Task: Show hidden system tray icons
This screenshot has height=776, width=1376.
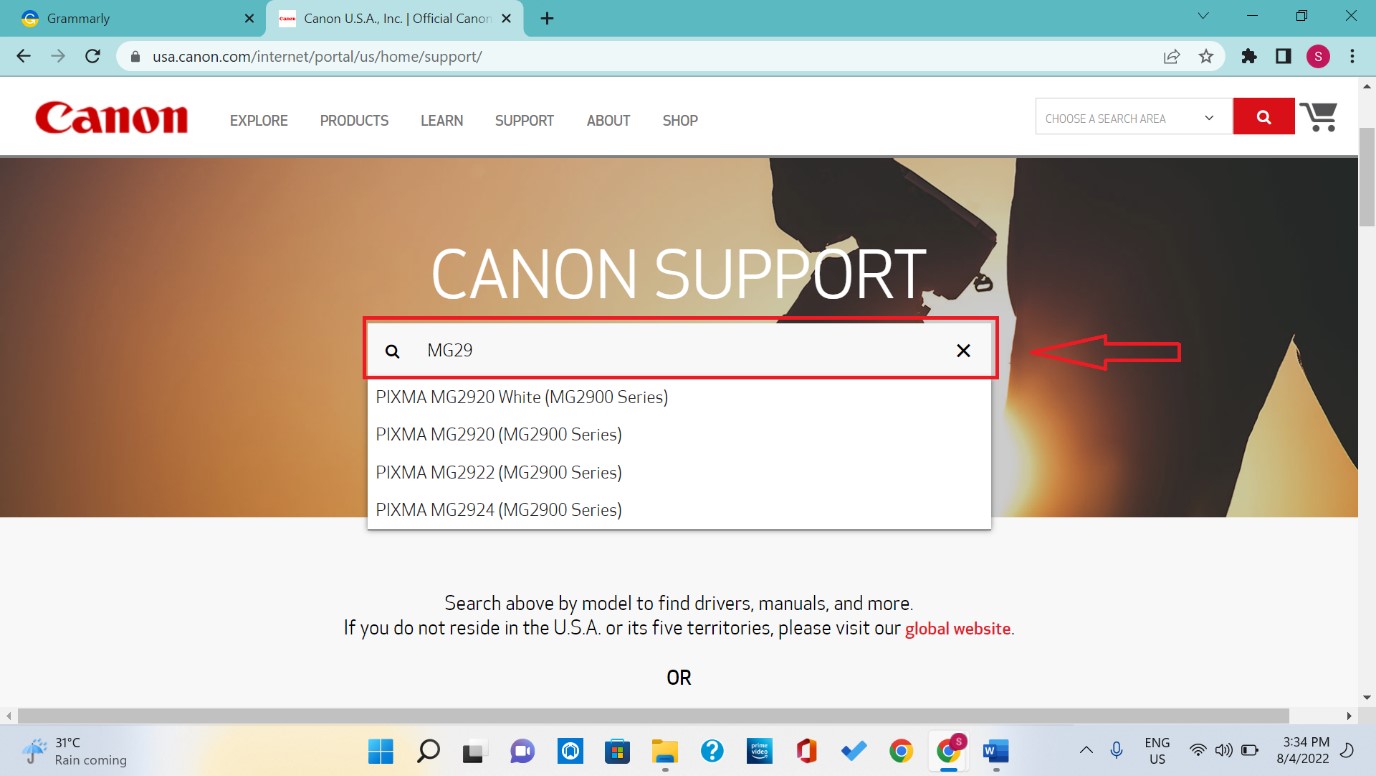Action: pos(1086,750)
